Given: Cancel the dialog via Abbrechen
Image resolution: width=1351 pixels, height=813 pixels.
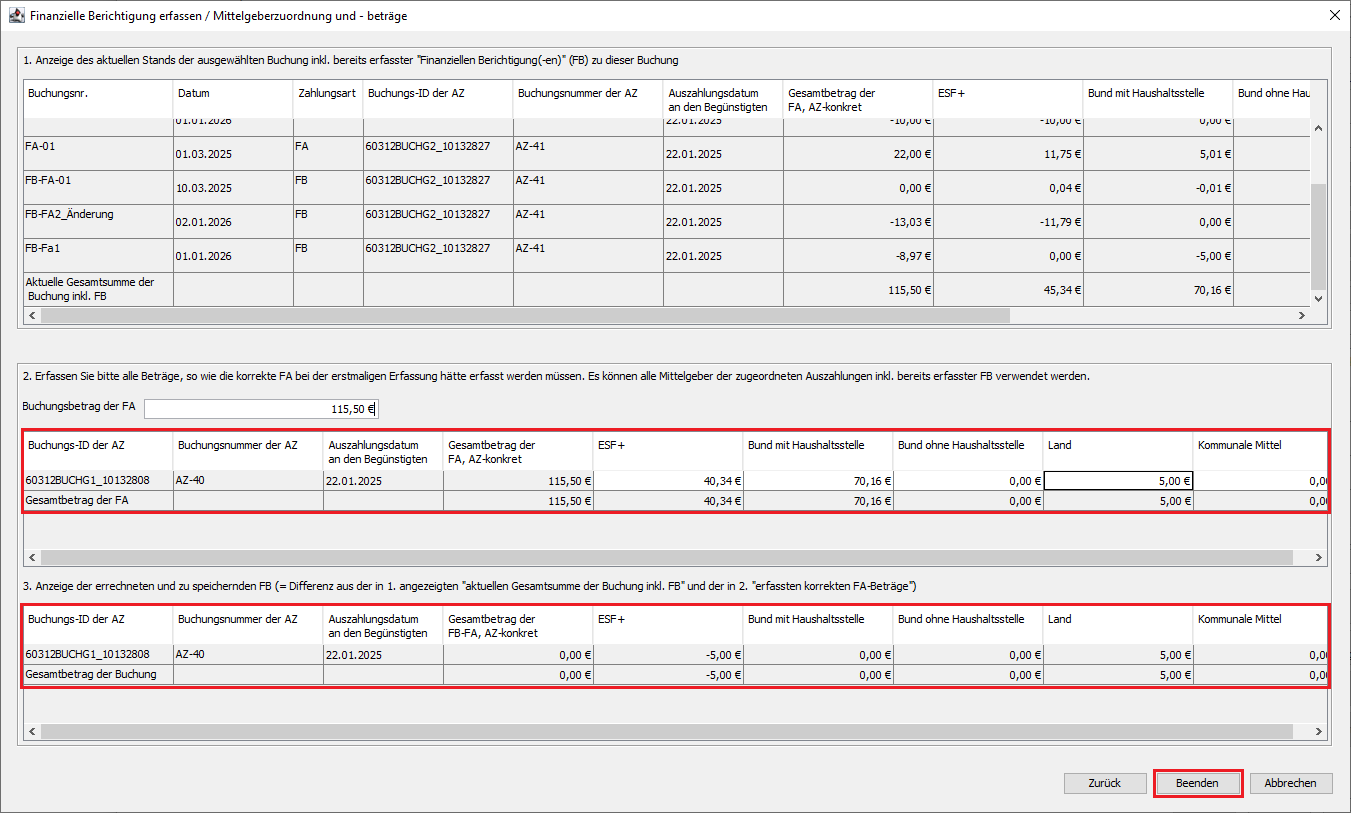Looking at the screenshot, I should 1291,783.
